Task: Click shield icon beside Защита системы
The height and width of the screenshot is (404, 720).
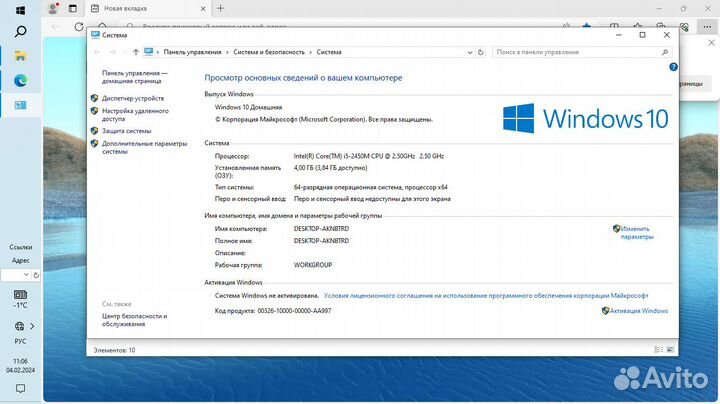Action: pos(95,131)
